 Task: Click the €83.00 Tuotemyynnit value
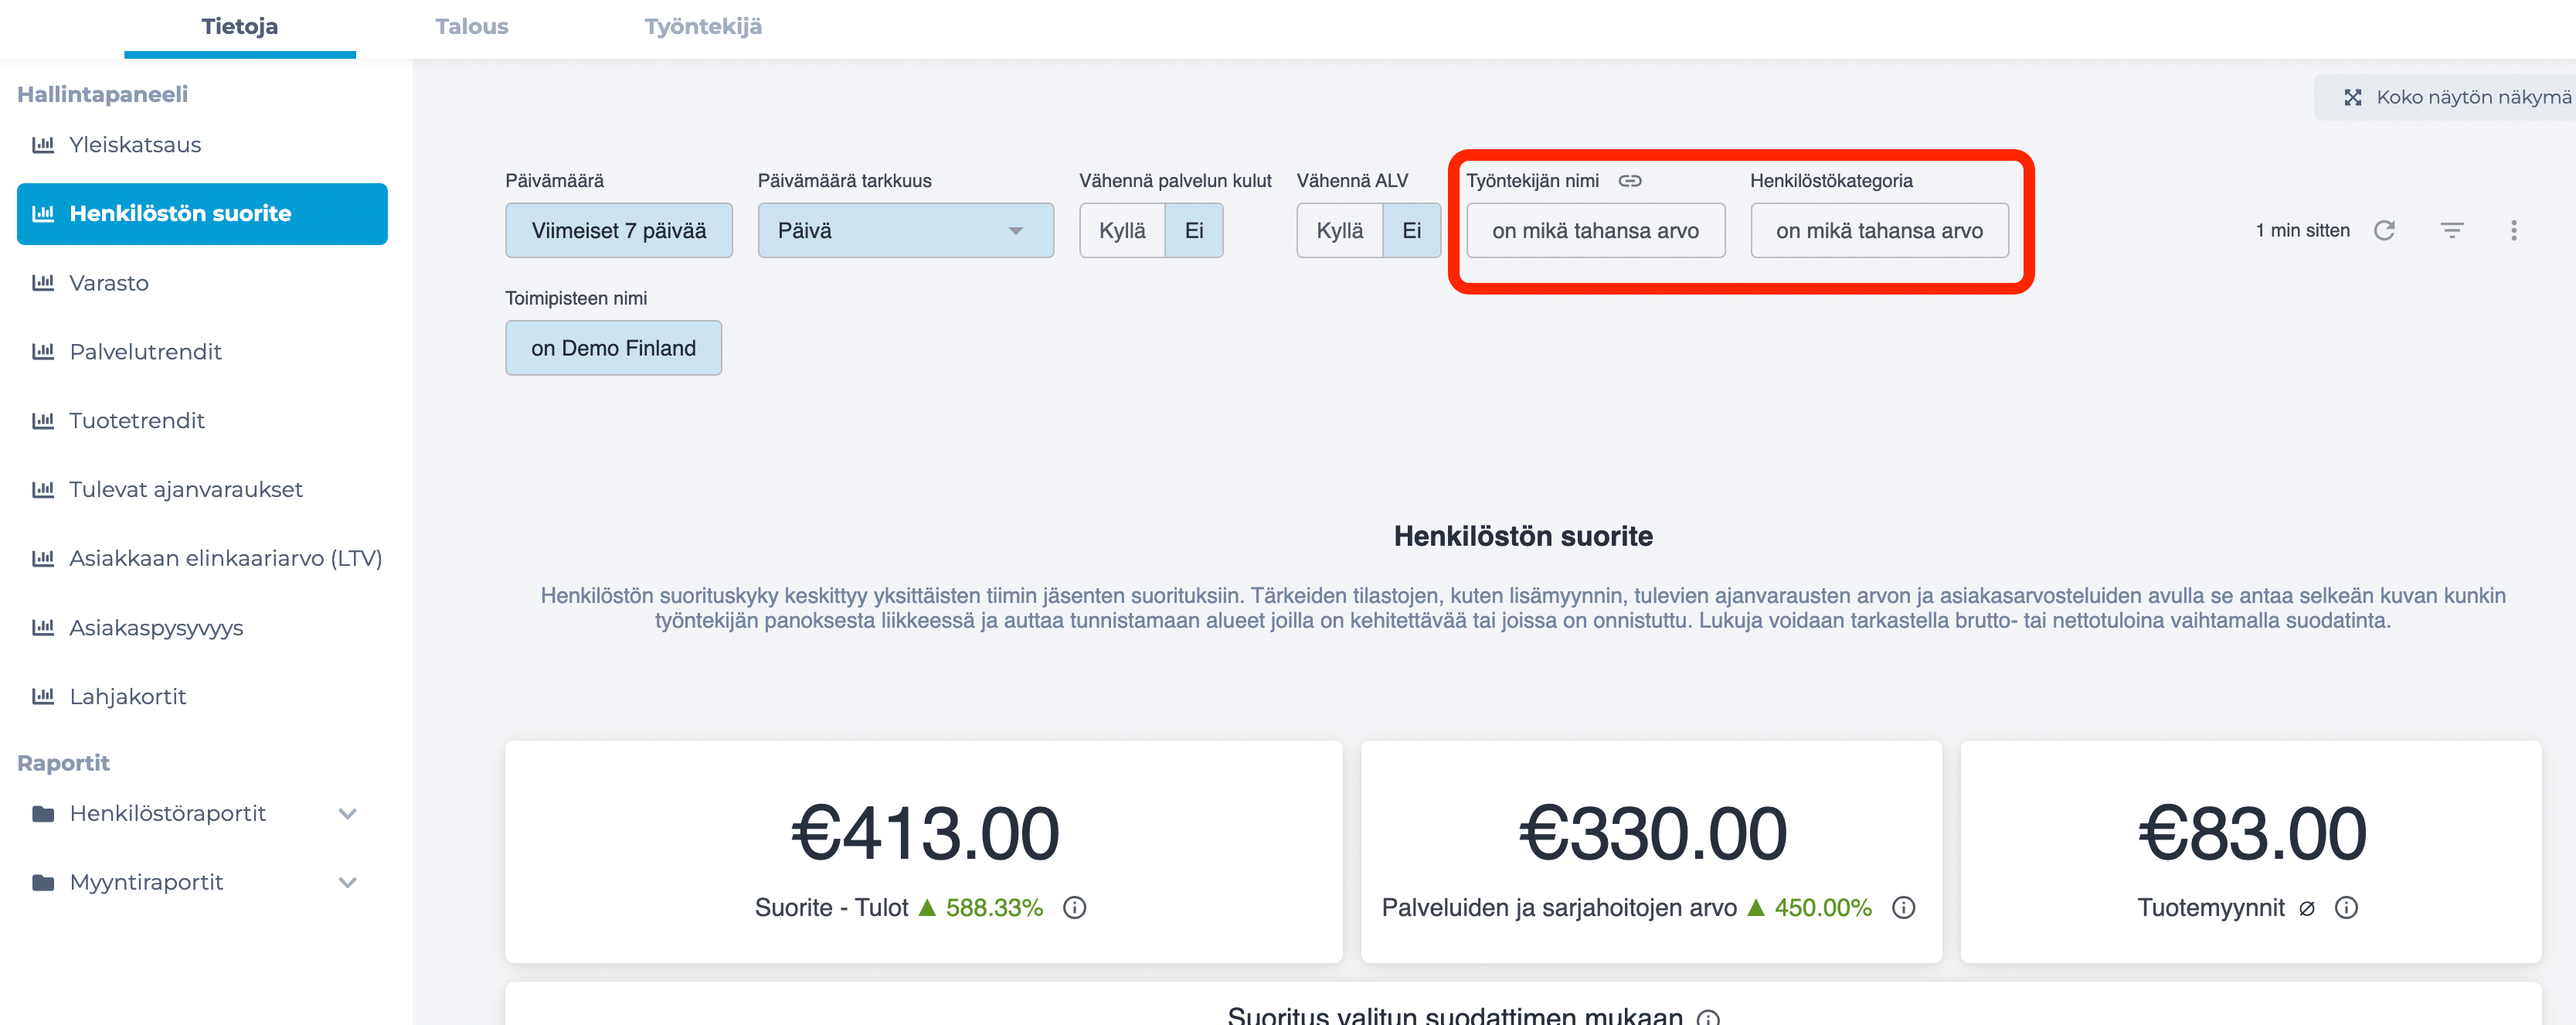click(2252, 833)
